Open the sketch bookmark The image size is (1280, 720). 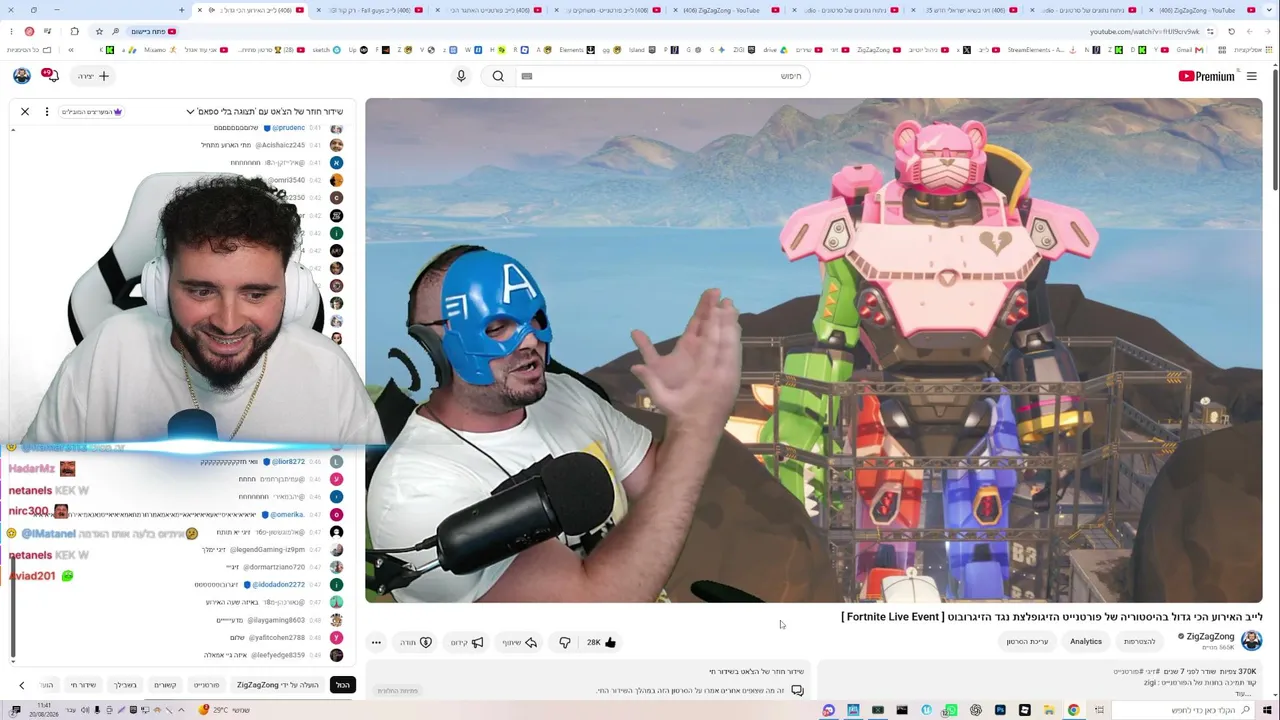324,50
